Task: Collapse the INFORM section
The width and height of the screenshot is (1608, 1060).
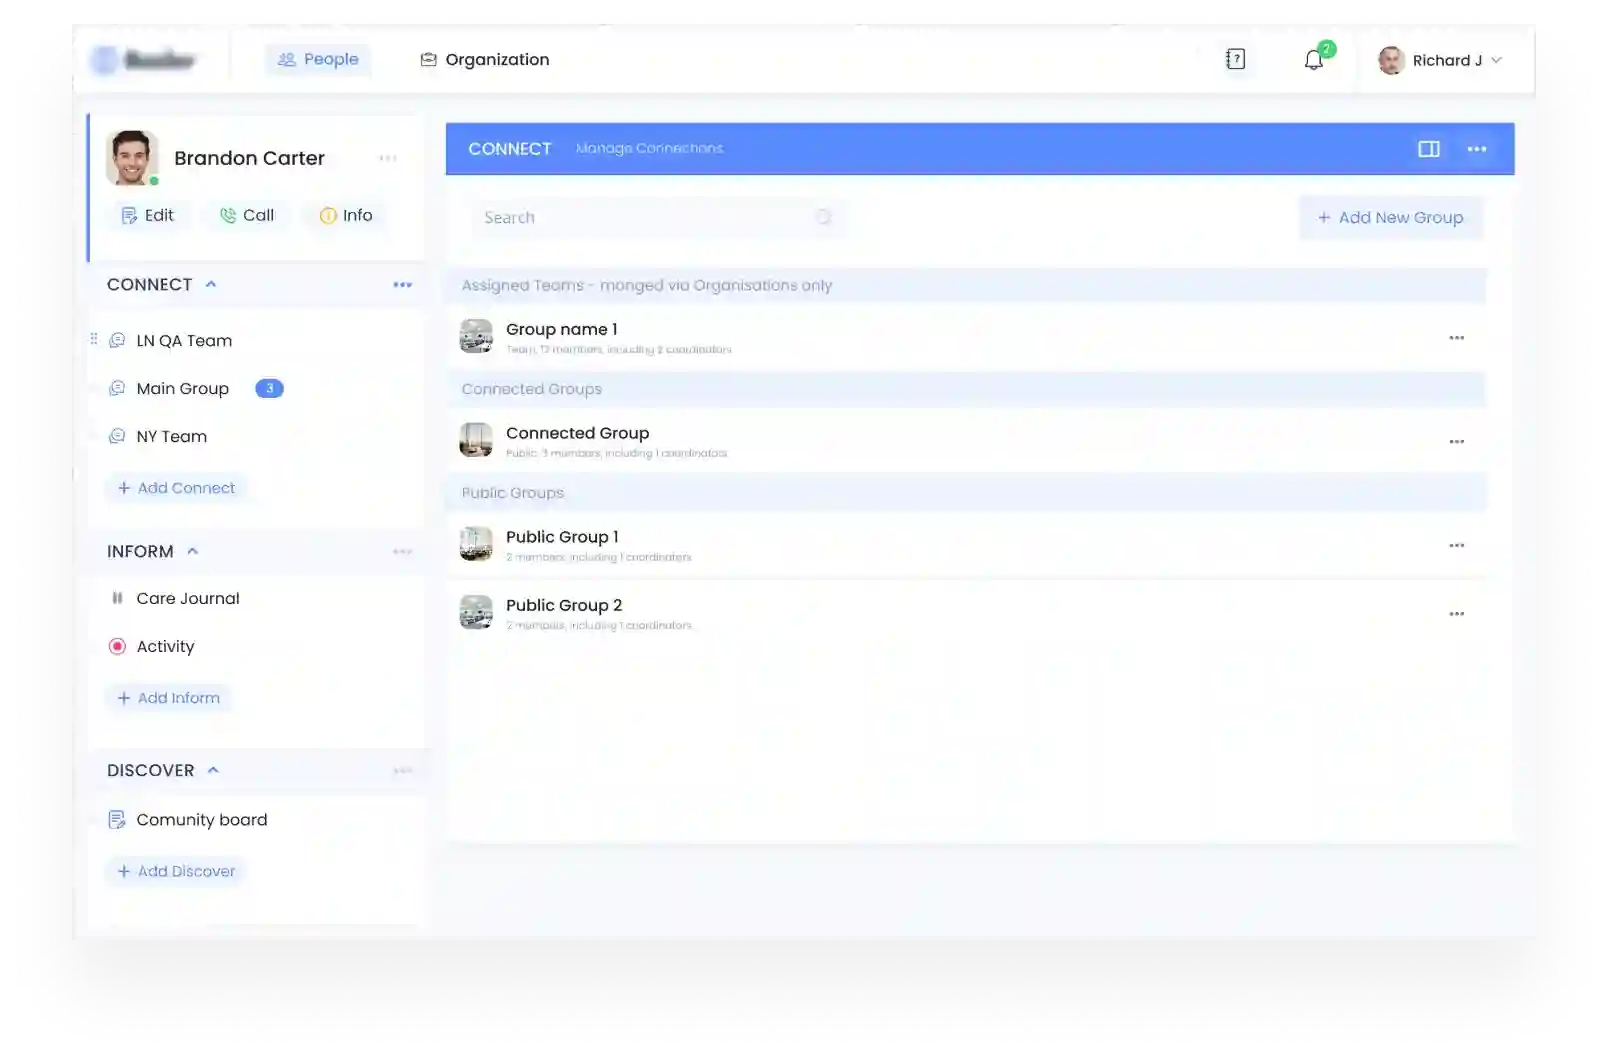Action: tap(193, 551)
